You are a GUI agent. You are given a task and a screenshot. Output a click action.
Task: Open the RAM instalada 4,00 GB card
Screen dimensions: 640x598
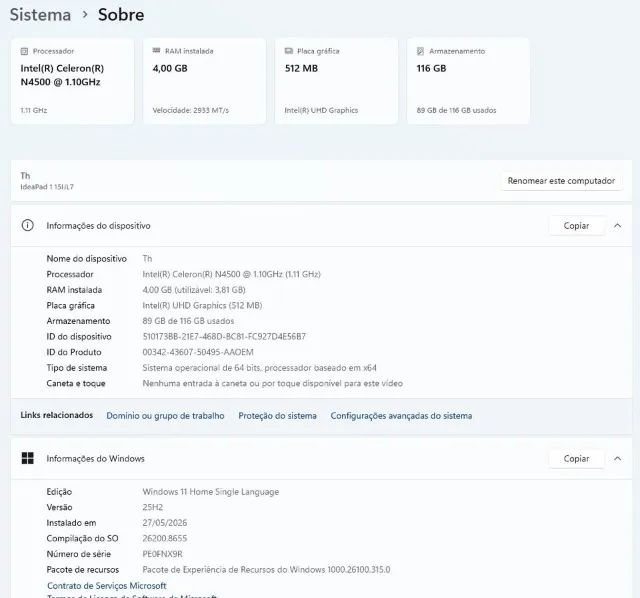click(204, 81)
